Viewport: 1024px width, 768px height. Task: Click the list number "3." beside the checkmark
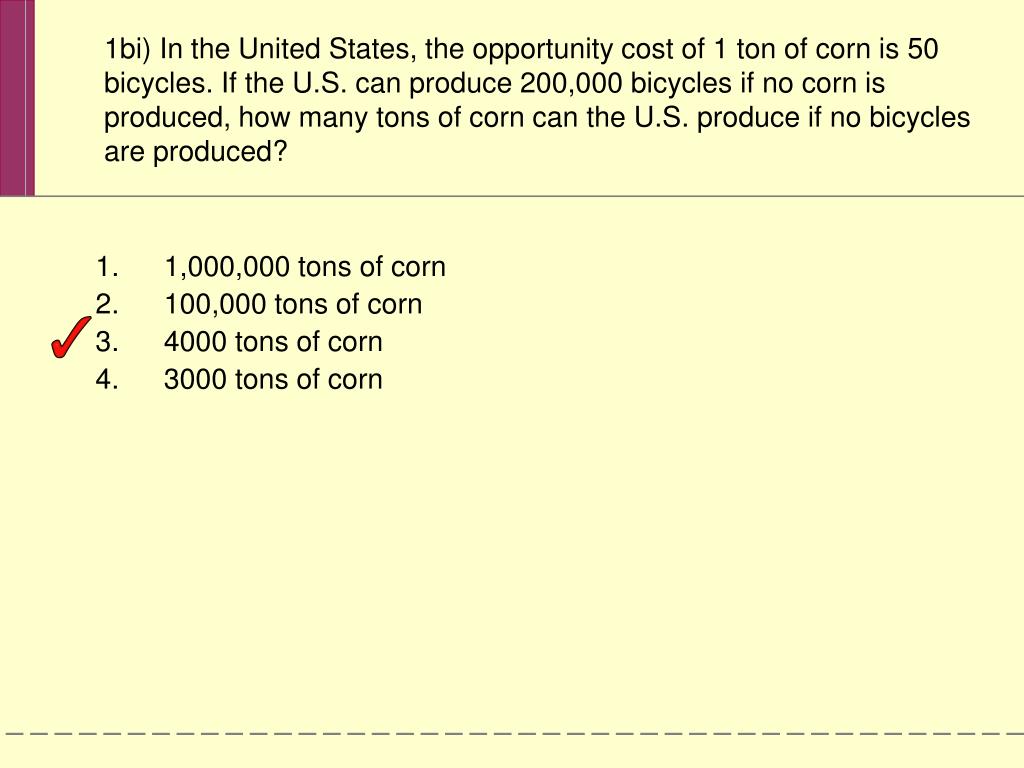tap(107, 342)
